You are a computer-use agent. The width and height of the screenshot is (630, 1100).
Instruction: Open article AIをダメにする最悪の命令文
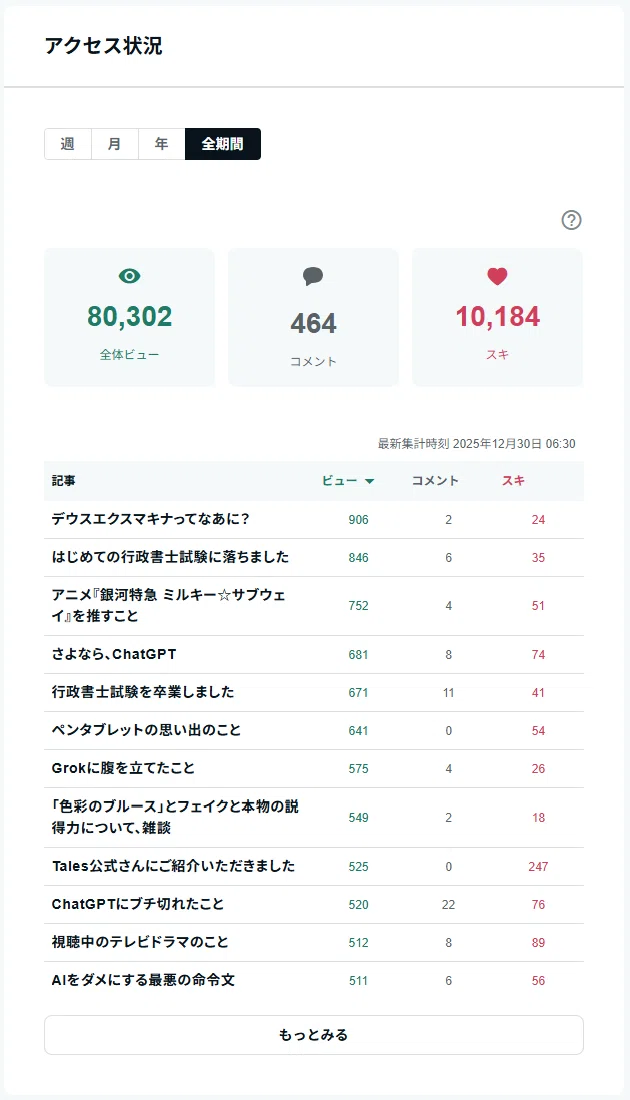pyautogui.click(x=143, y=980)
